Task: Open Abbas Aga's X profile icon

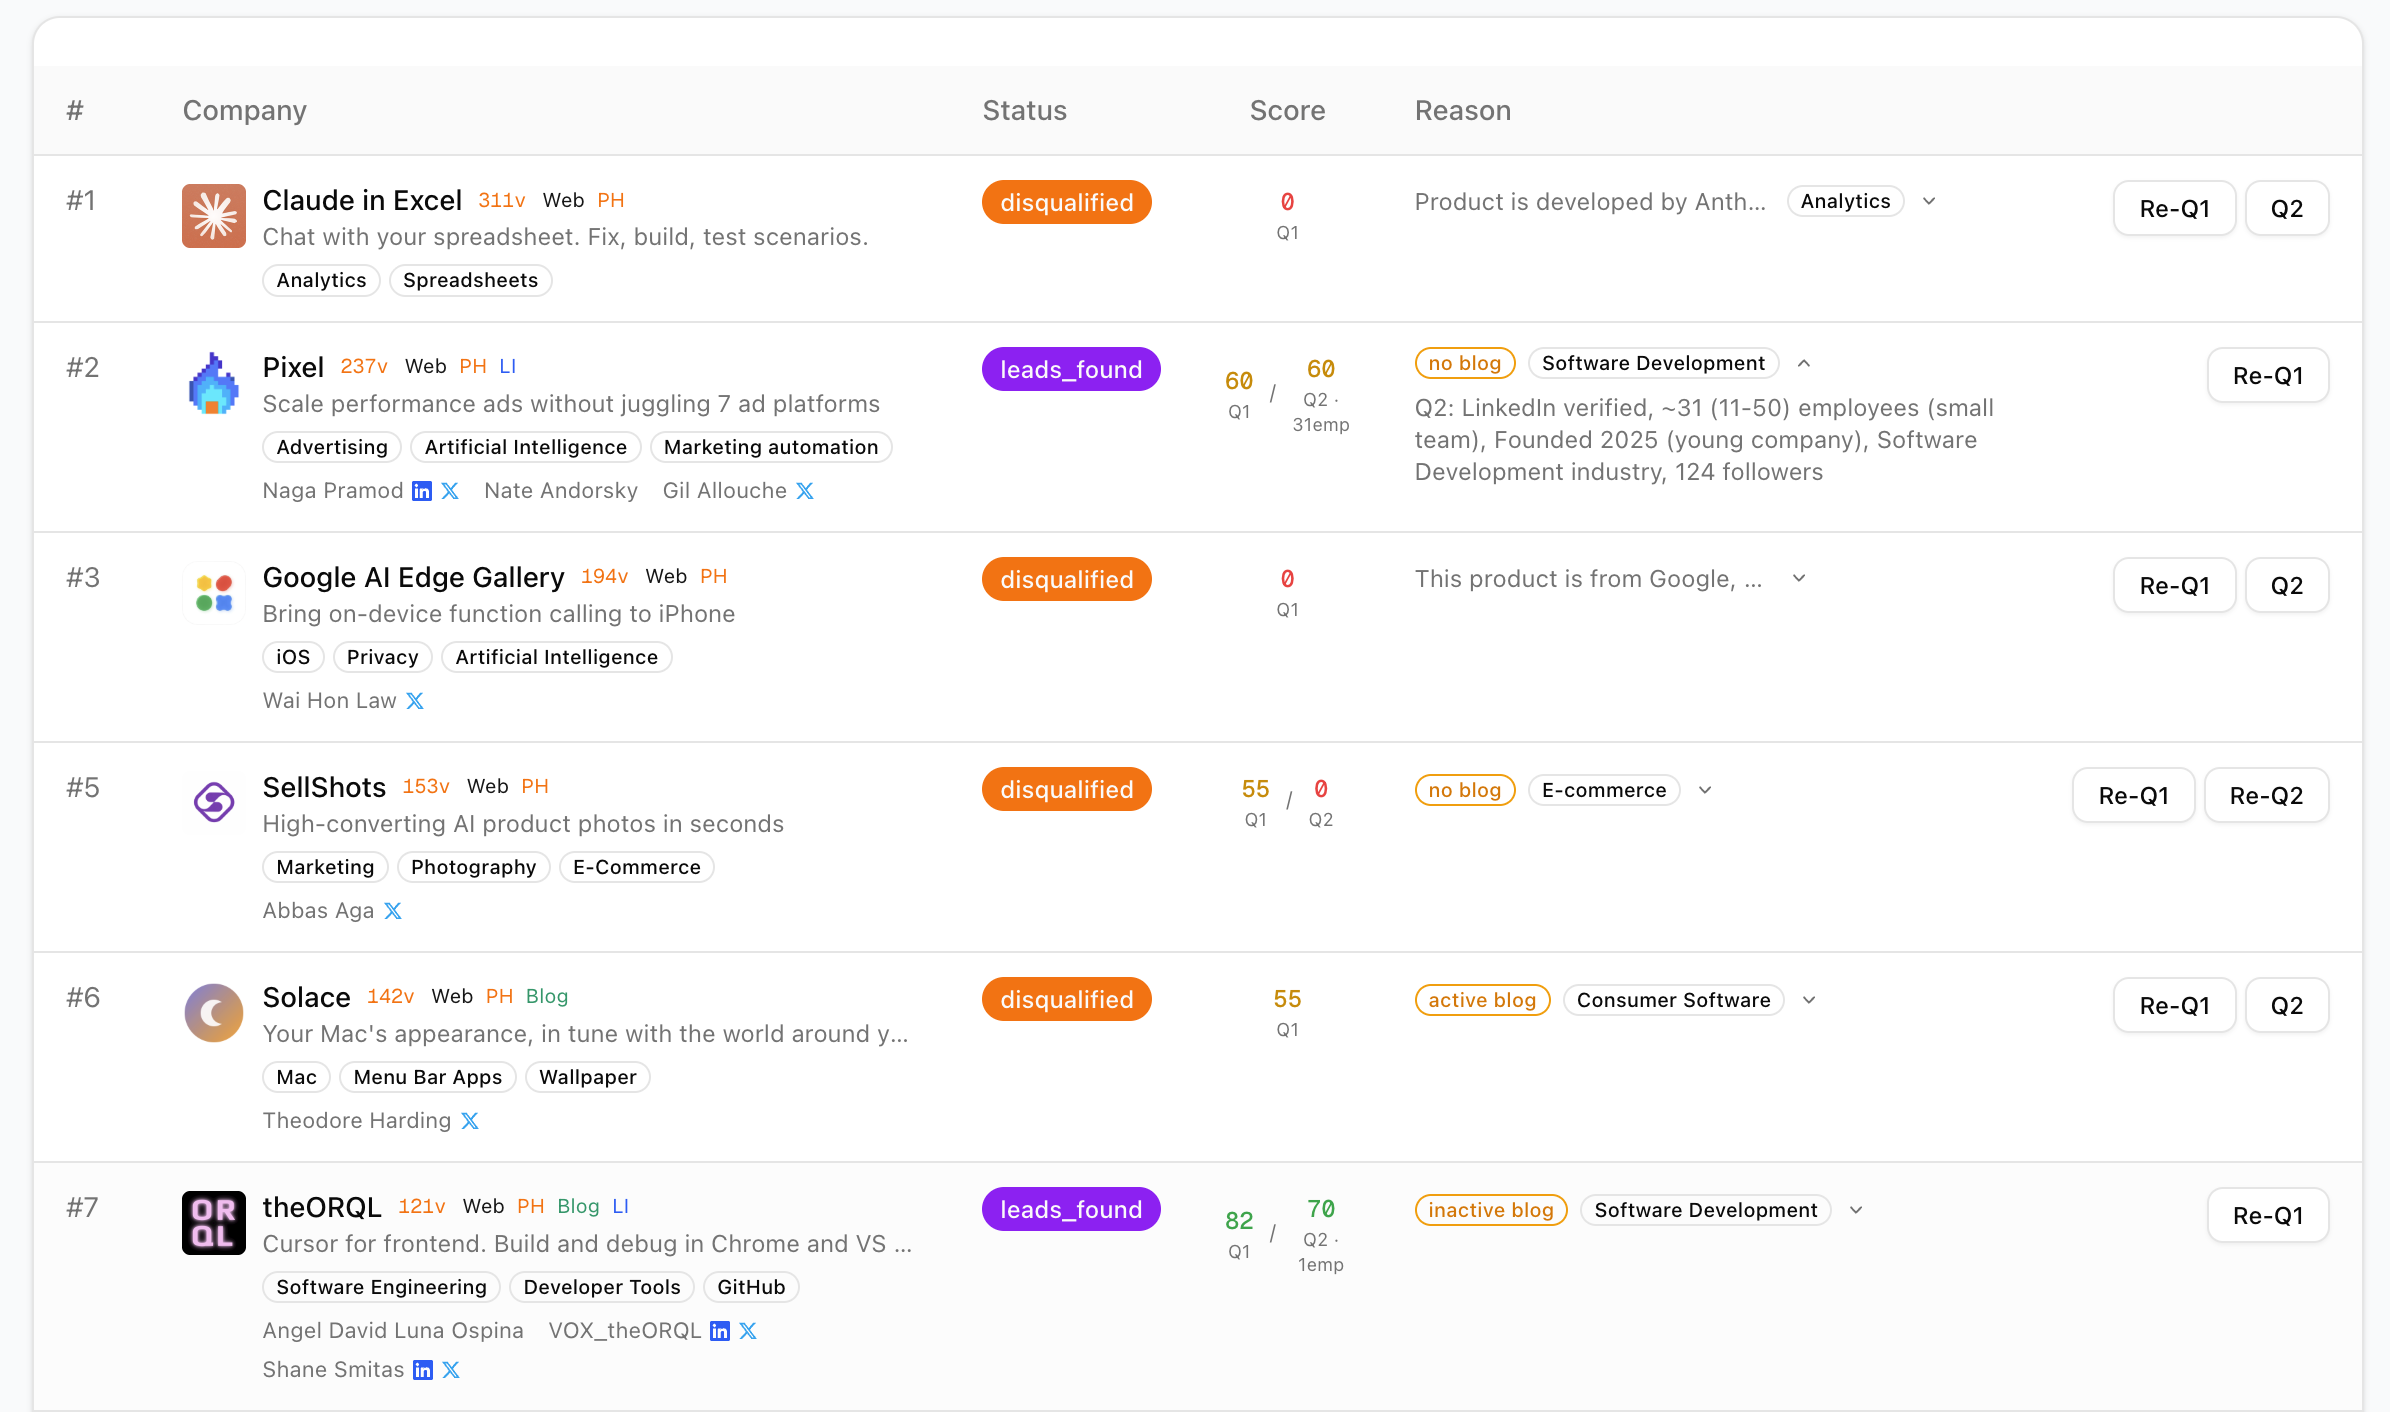Action: click(x=393, y=911)
